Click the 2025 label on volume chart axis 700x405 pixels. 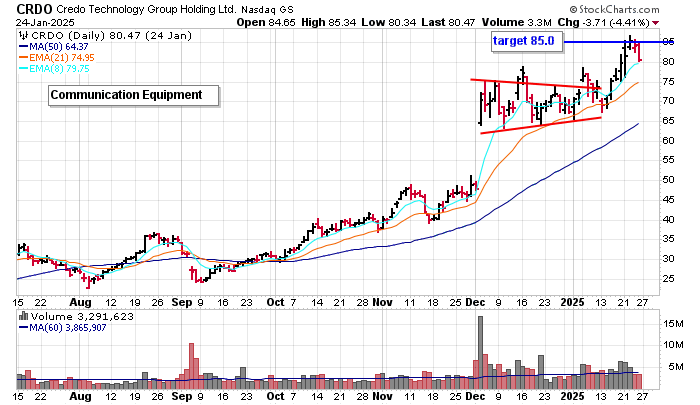[572, 396]
